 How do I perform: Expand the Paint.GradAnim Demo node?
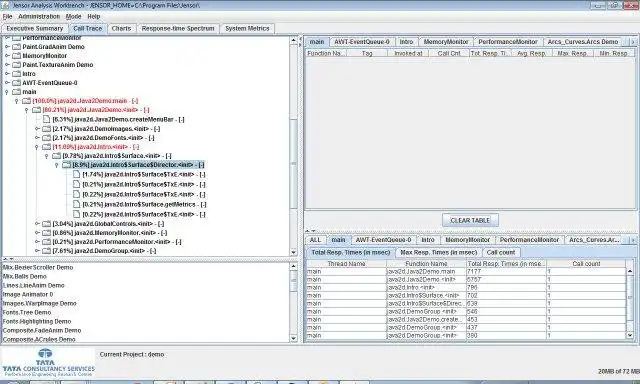pyautogui.click(x=7, y=47)
